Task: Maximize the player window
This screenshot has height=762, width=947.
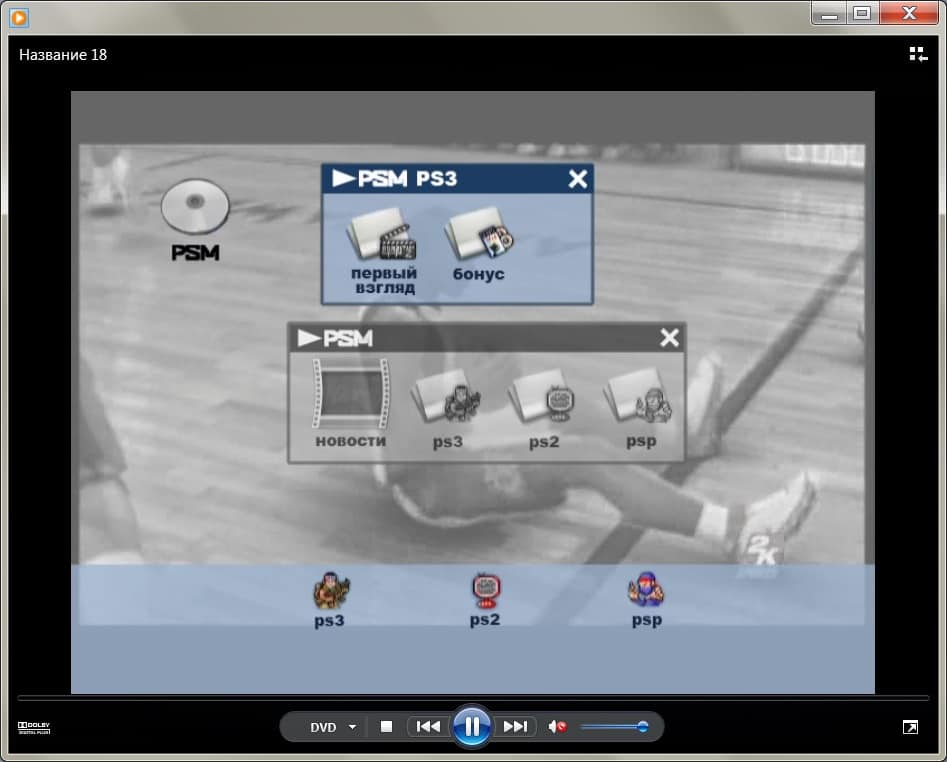Action: click(862, 13)
